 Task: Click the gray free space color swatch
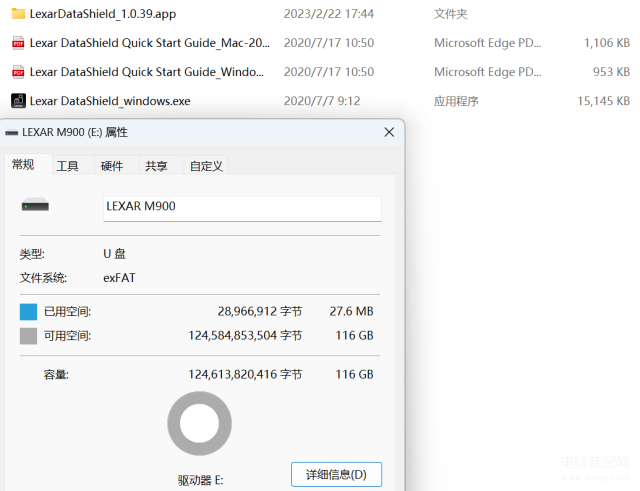coord(29,336)
